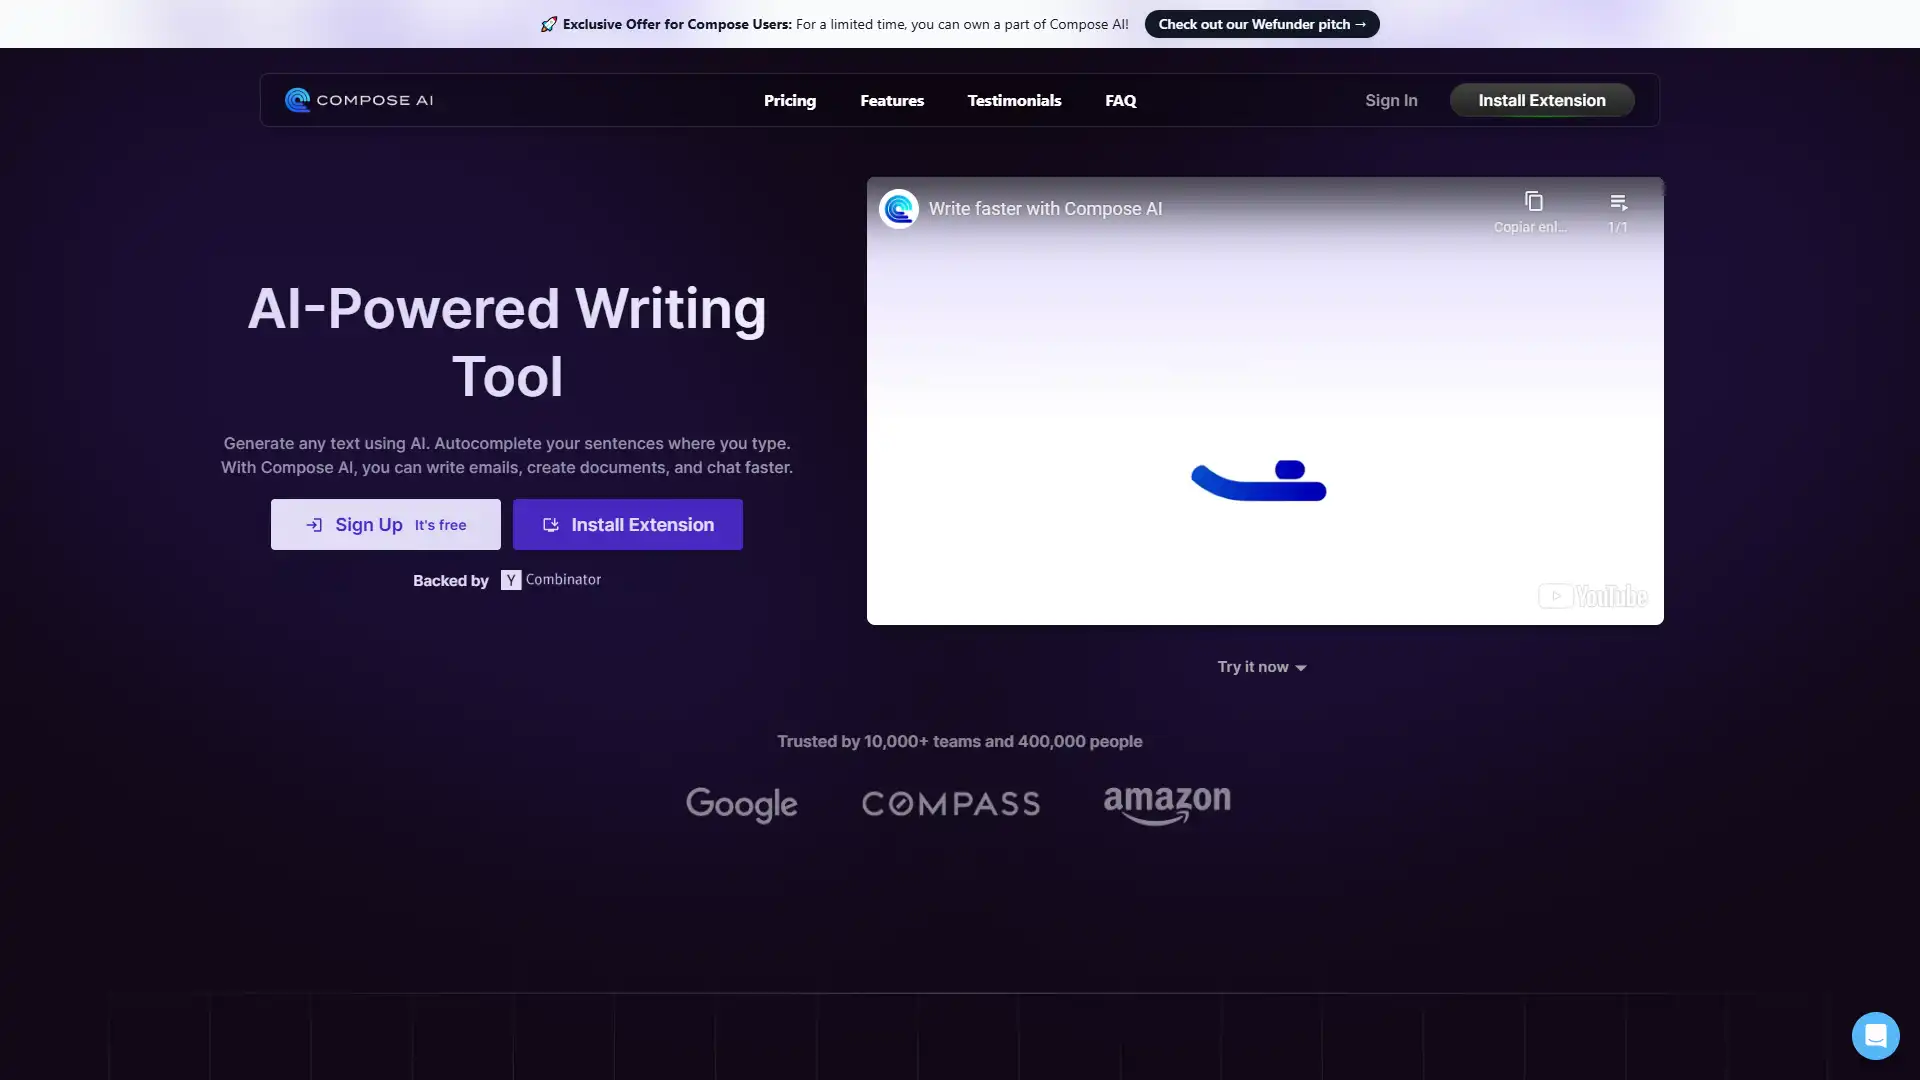The height and width of the screenshot is (1080, 1920).
Task: Open the Pricing page tab
Action: pos(789,100)
